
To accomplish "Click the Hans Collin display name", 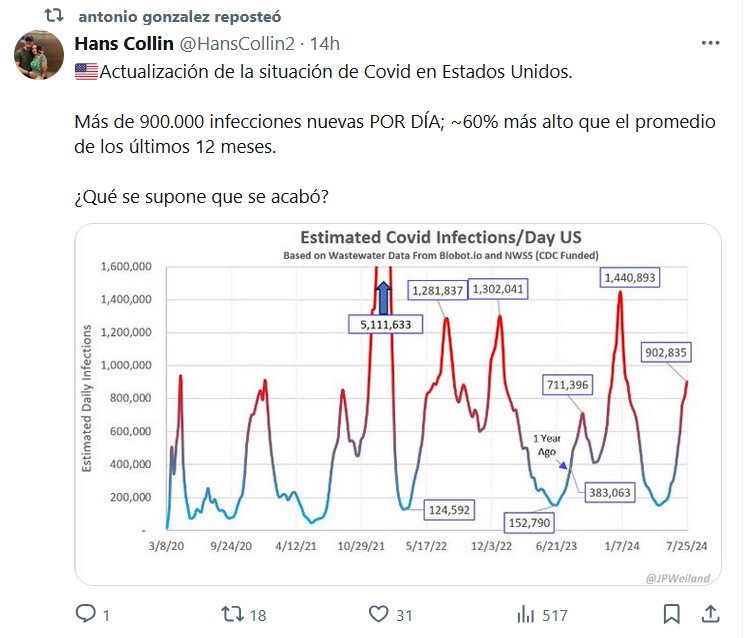I will click(123, 44).
